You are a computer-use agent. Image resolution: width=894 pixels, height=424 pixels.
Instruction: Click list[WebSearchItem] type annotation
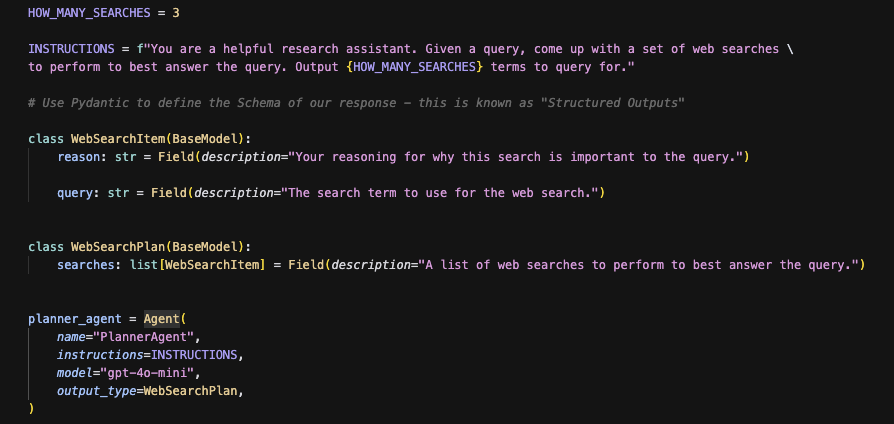(198, 265)
